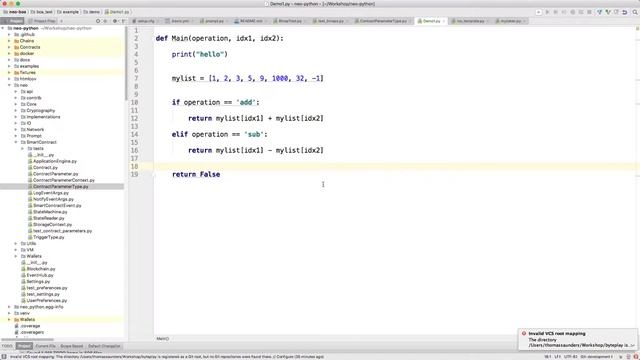Viewport: 640px width, 360px height.
Task: Expand the Chains folder
Action: [x=9, y=41]
